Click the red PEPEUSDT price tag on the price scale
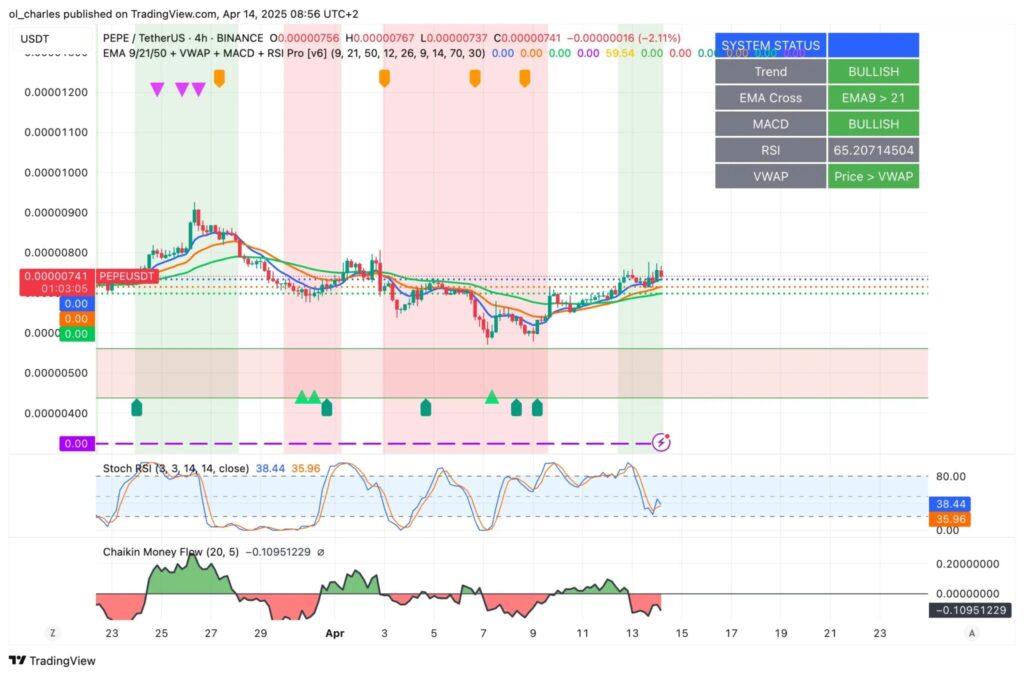Viewport: 1024px width, 676px height. point(128,274)
